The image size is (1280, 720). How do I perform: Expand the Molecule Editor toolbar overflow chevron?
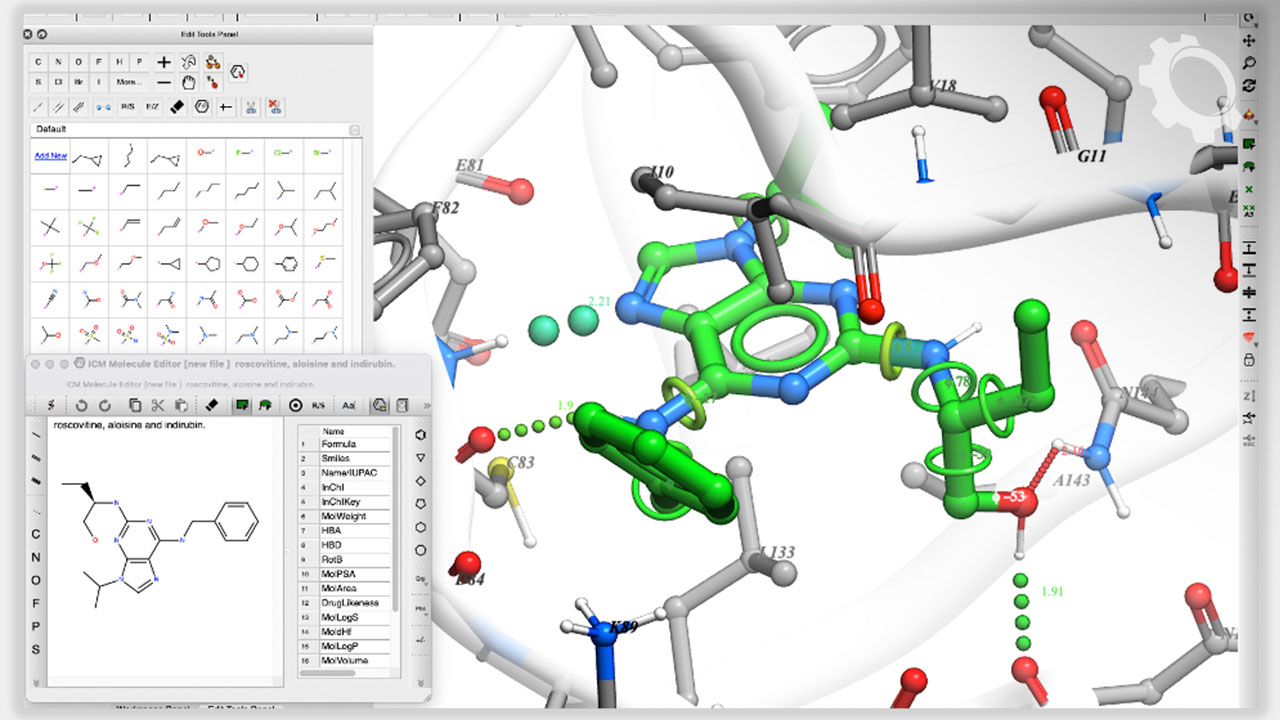[x=427, y=405]
